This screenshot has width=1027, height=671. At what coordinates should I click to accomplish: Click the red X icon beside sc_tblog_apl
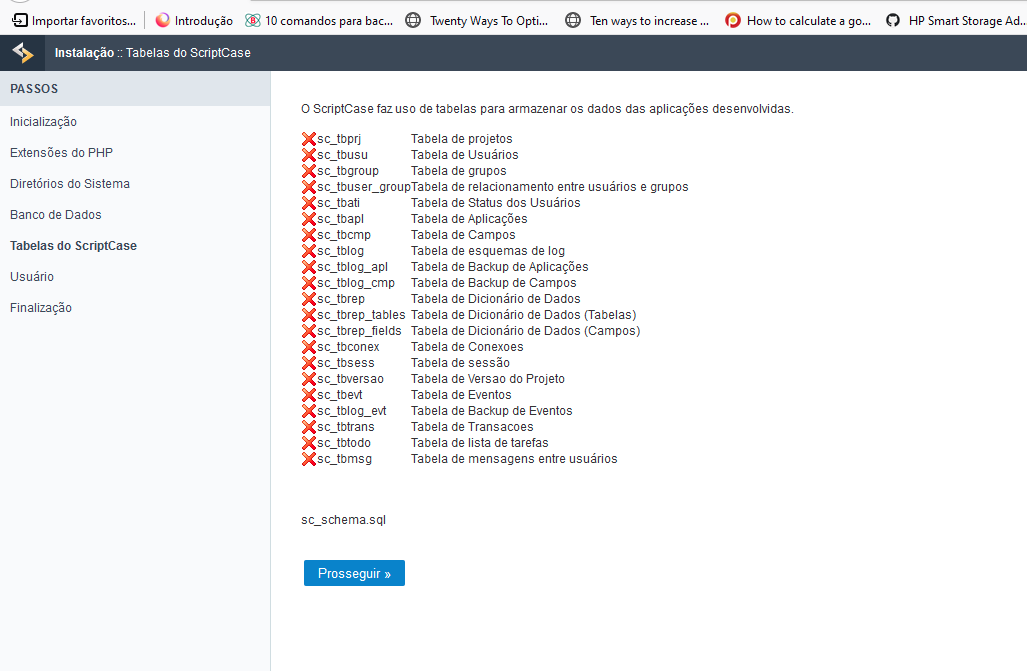308,267
